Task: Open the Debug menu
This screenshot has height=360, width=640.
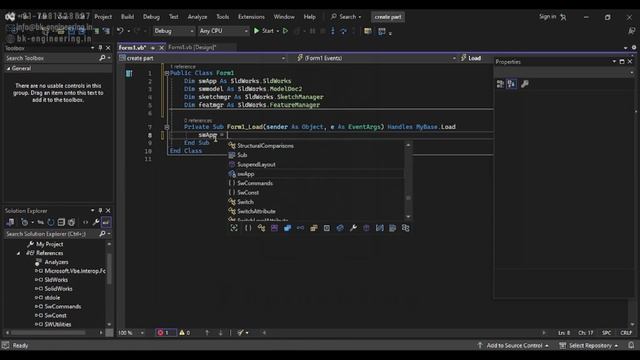Action: click(151, 17)
